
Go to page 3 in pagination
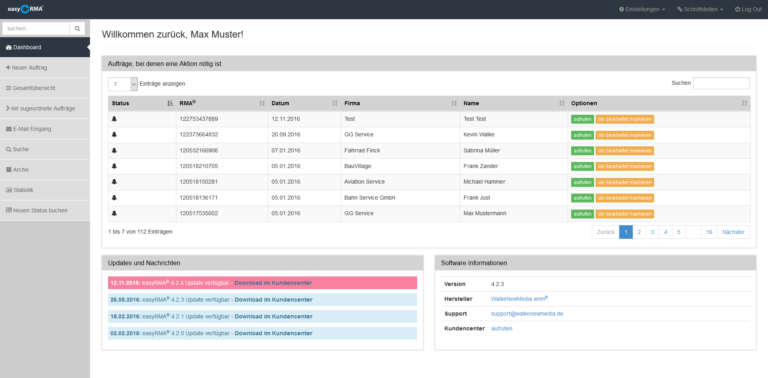[x=652, y=232]
